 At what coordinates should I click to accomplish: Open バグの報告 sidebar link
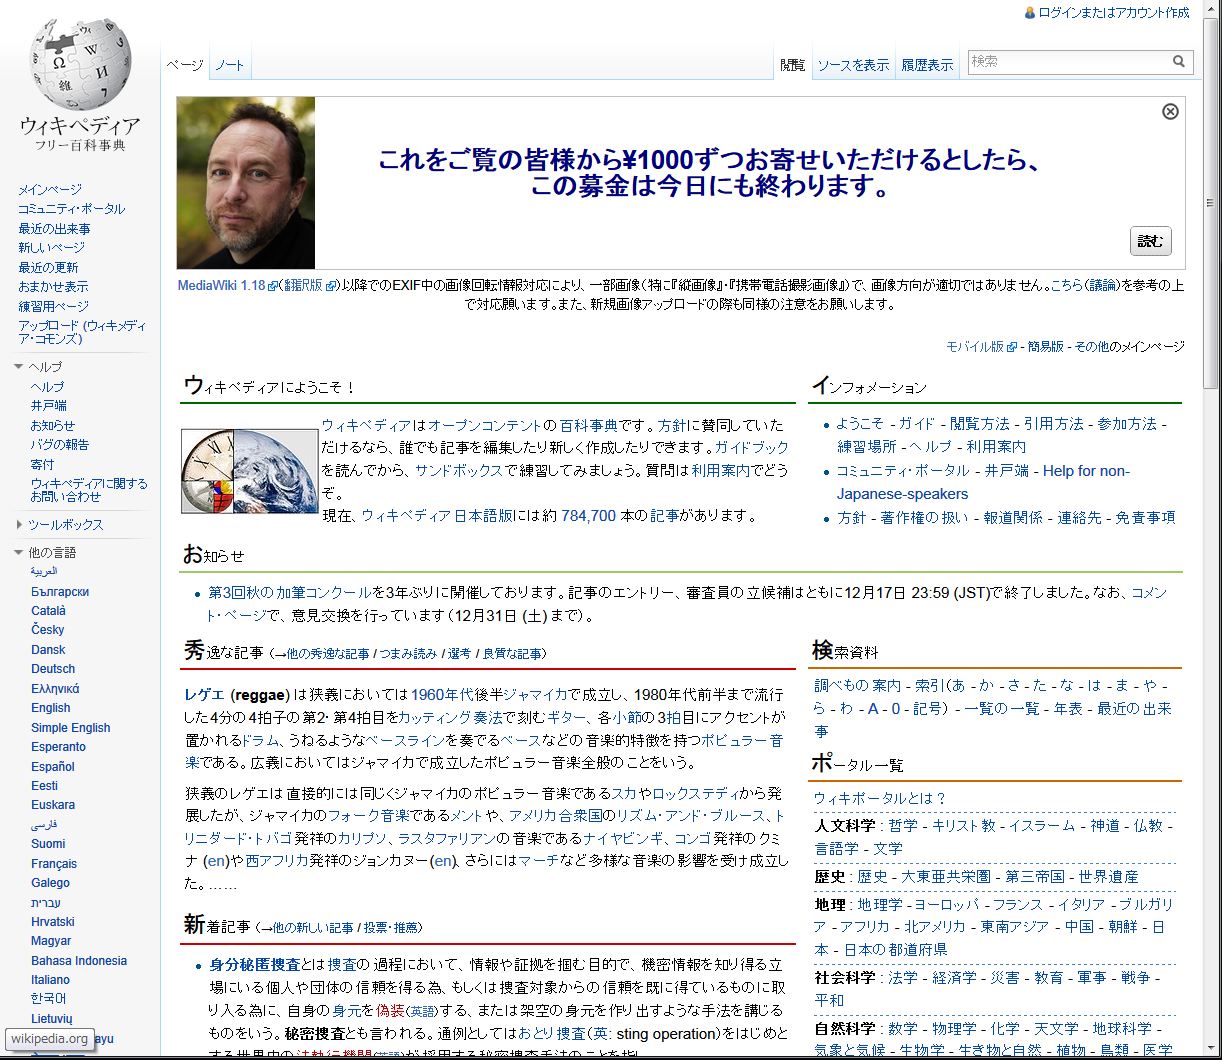pos(59,445)
